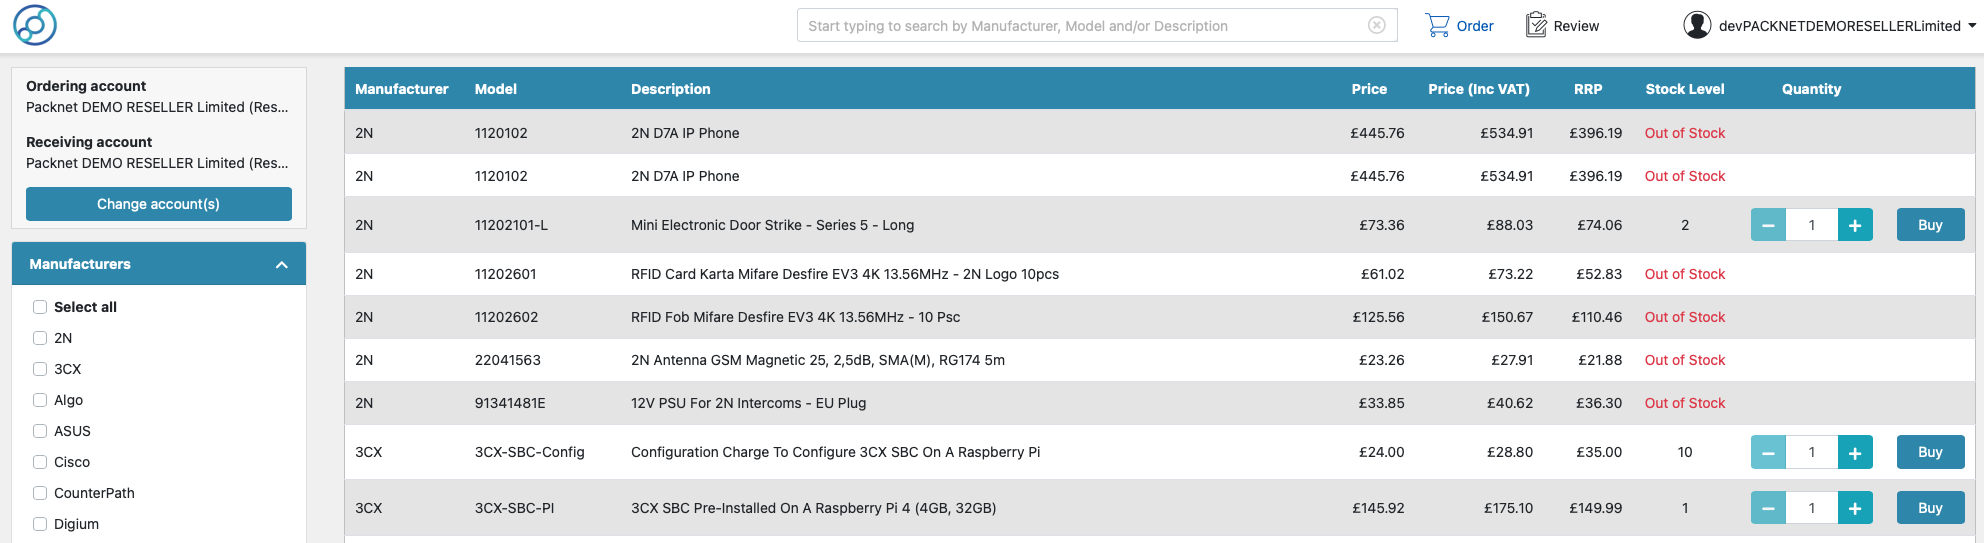This screenshot has height=543, width=1984.
Task: Tick the CounterPath manufacturer checkbox
Action: coord(40,493)
